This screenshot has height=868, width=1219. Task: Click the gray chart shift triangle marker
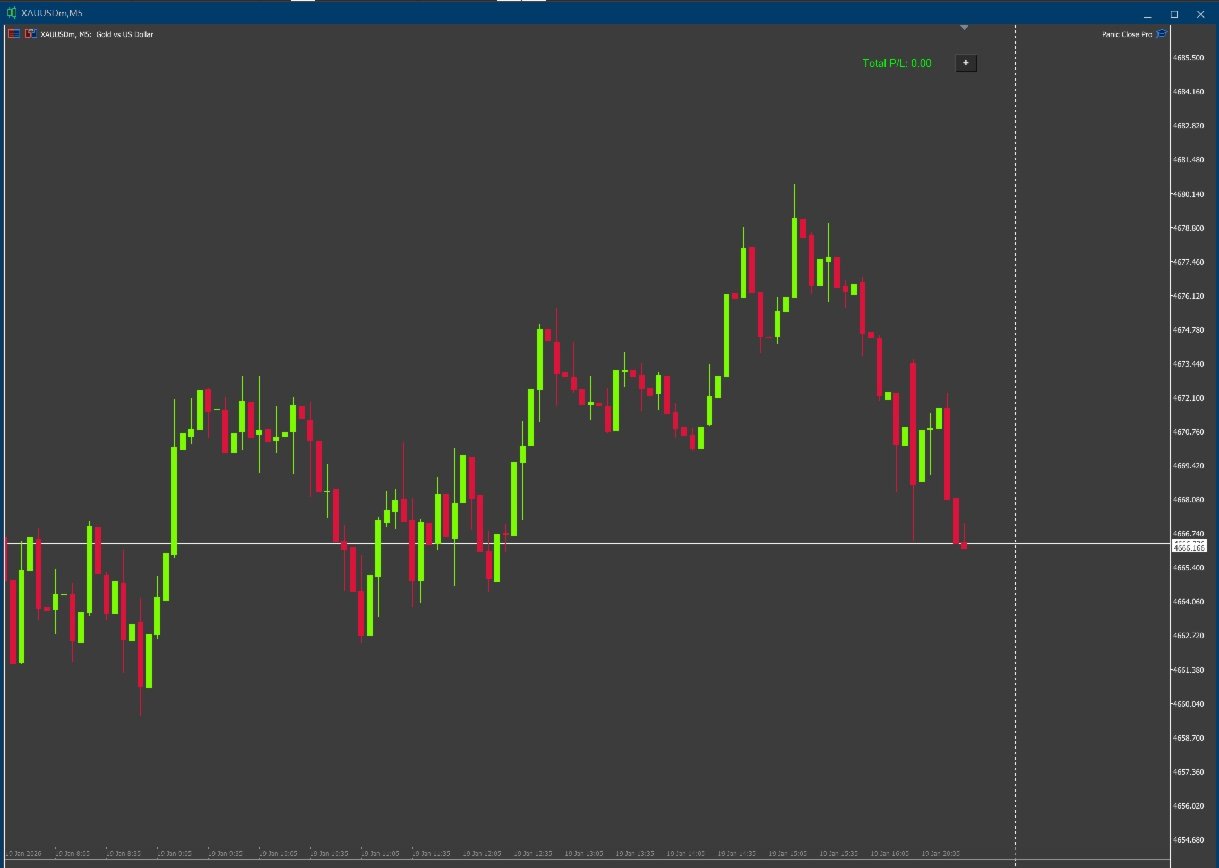[x=964, y=27]
